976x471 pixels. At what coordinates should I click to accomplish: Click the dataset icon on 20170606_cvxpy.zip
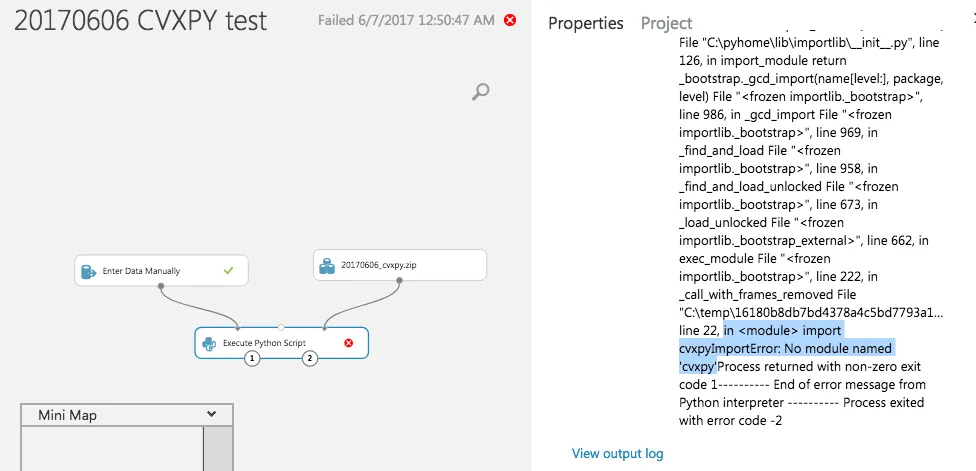(327, 265)
